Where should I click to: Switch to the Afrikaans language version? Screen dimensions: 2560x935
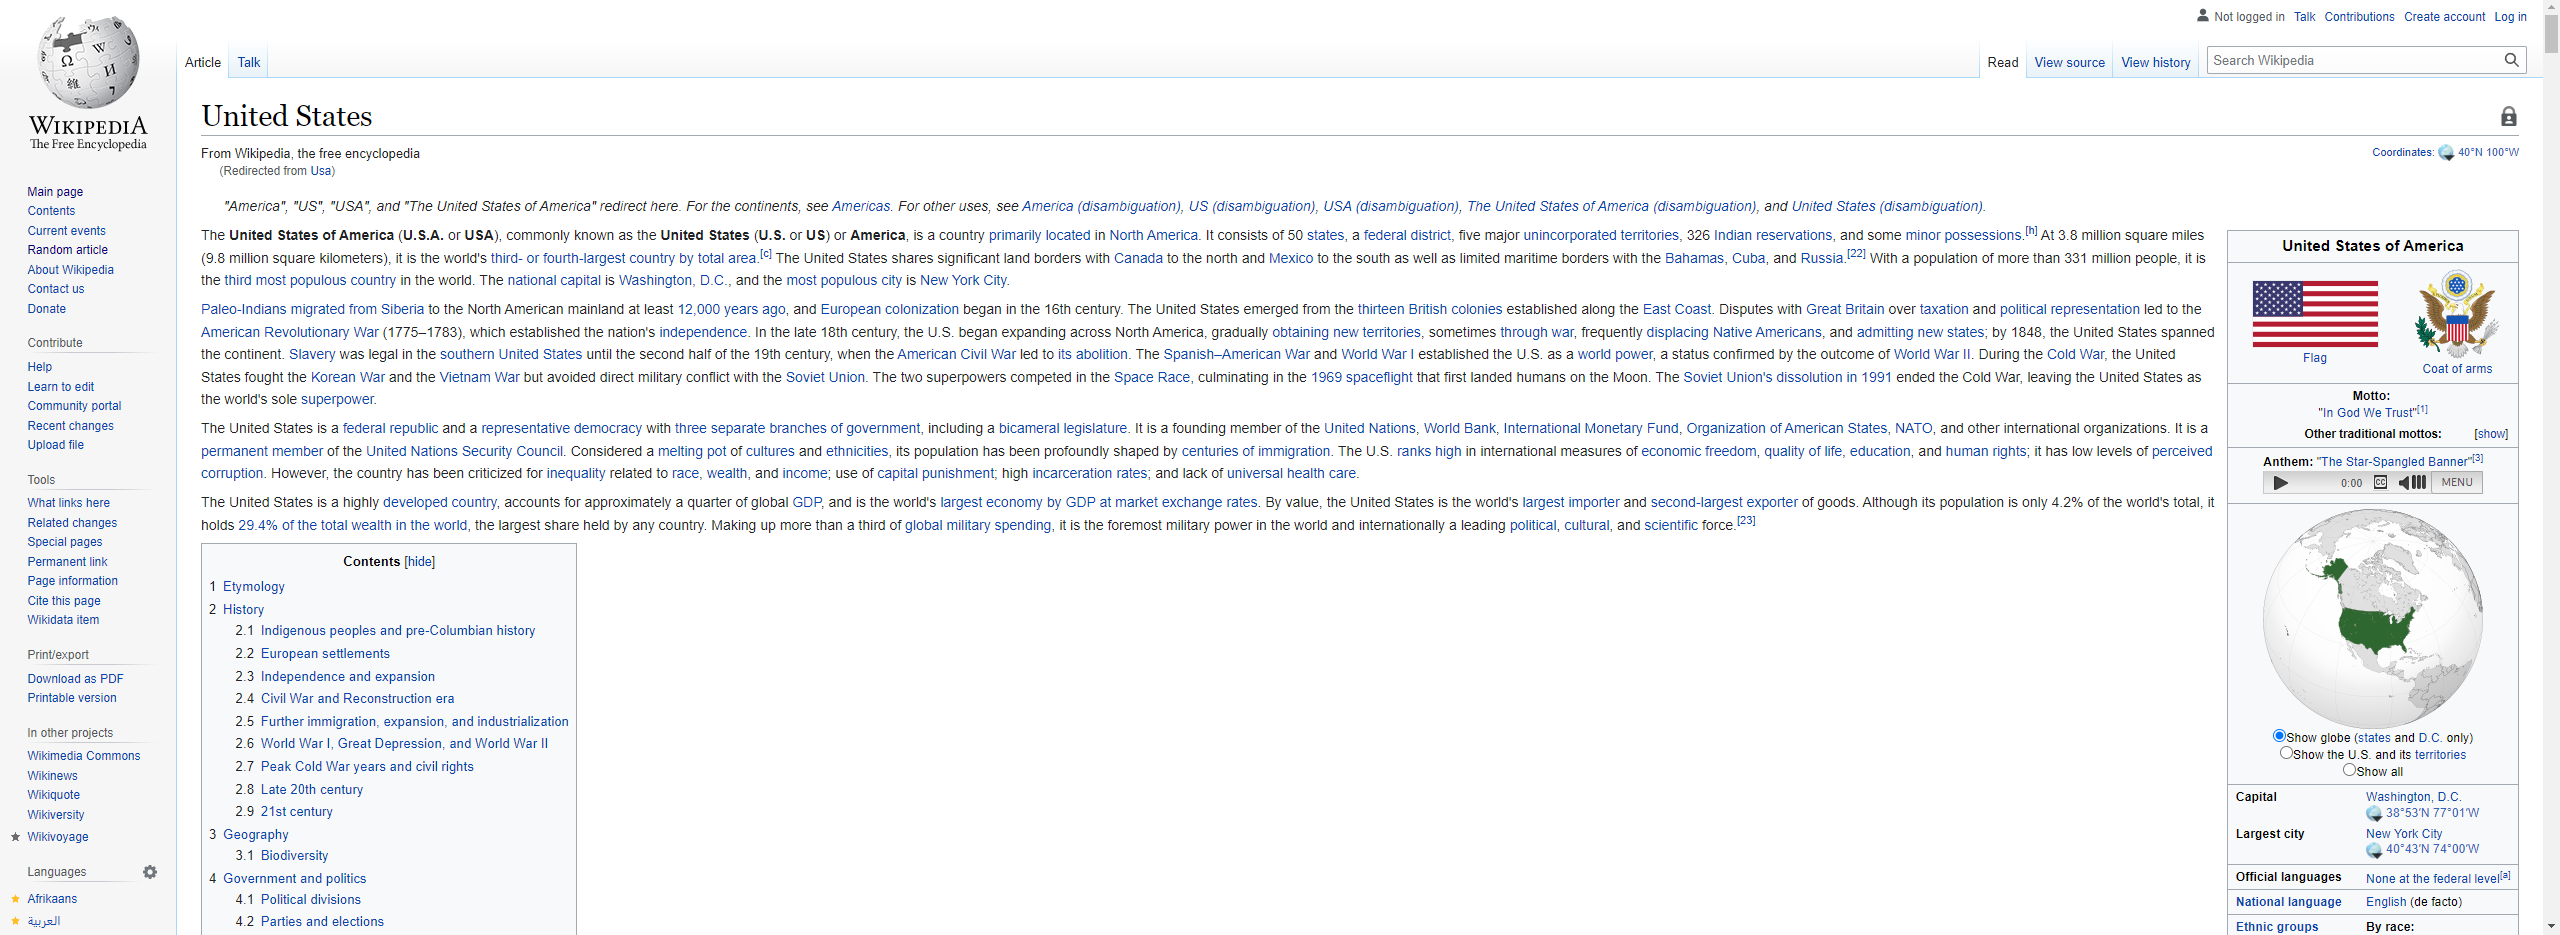click(x=52, y=899)
